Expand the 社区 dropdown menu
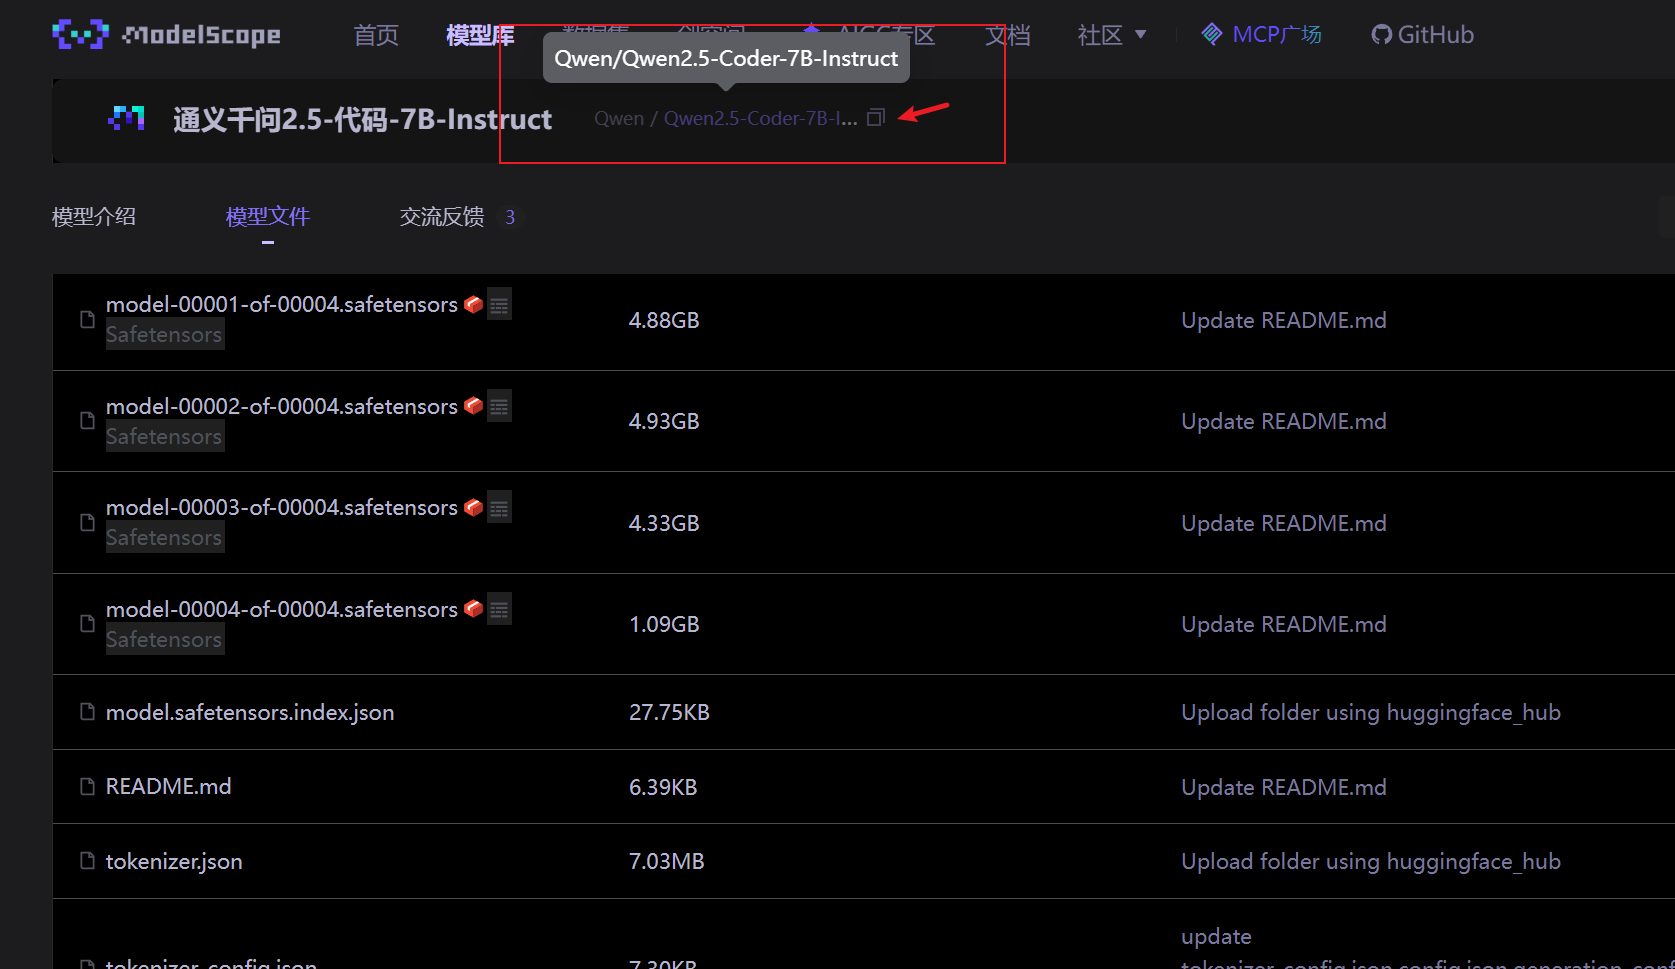Image resolution: width=1675 pixels, height=969 pixels. click(x=1112, y=35)
